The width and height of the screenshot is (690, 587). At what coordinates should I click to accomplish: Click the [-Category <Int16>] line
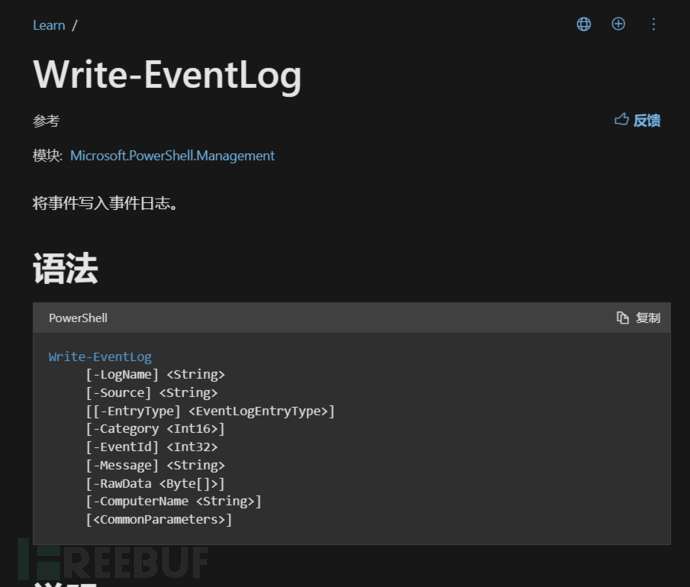coord(155,429)
